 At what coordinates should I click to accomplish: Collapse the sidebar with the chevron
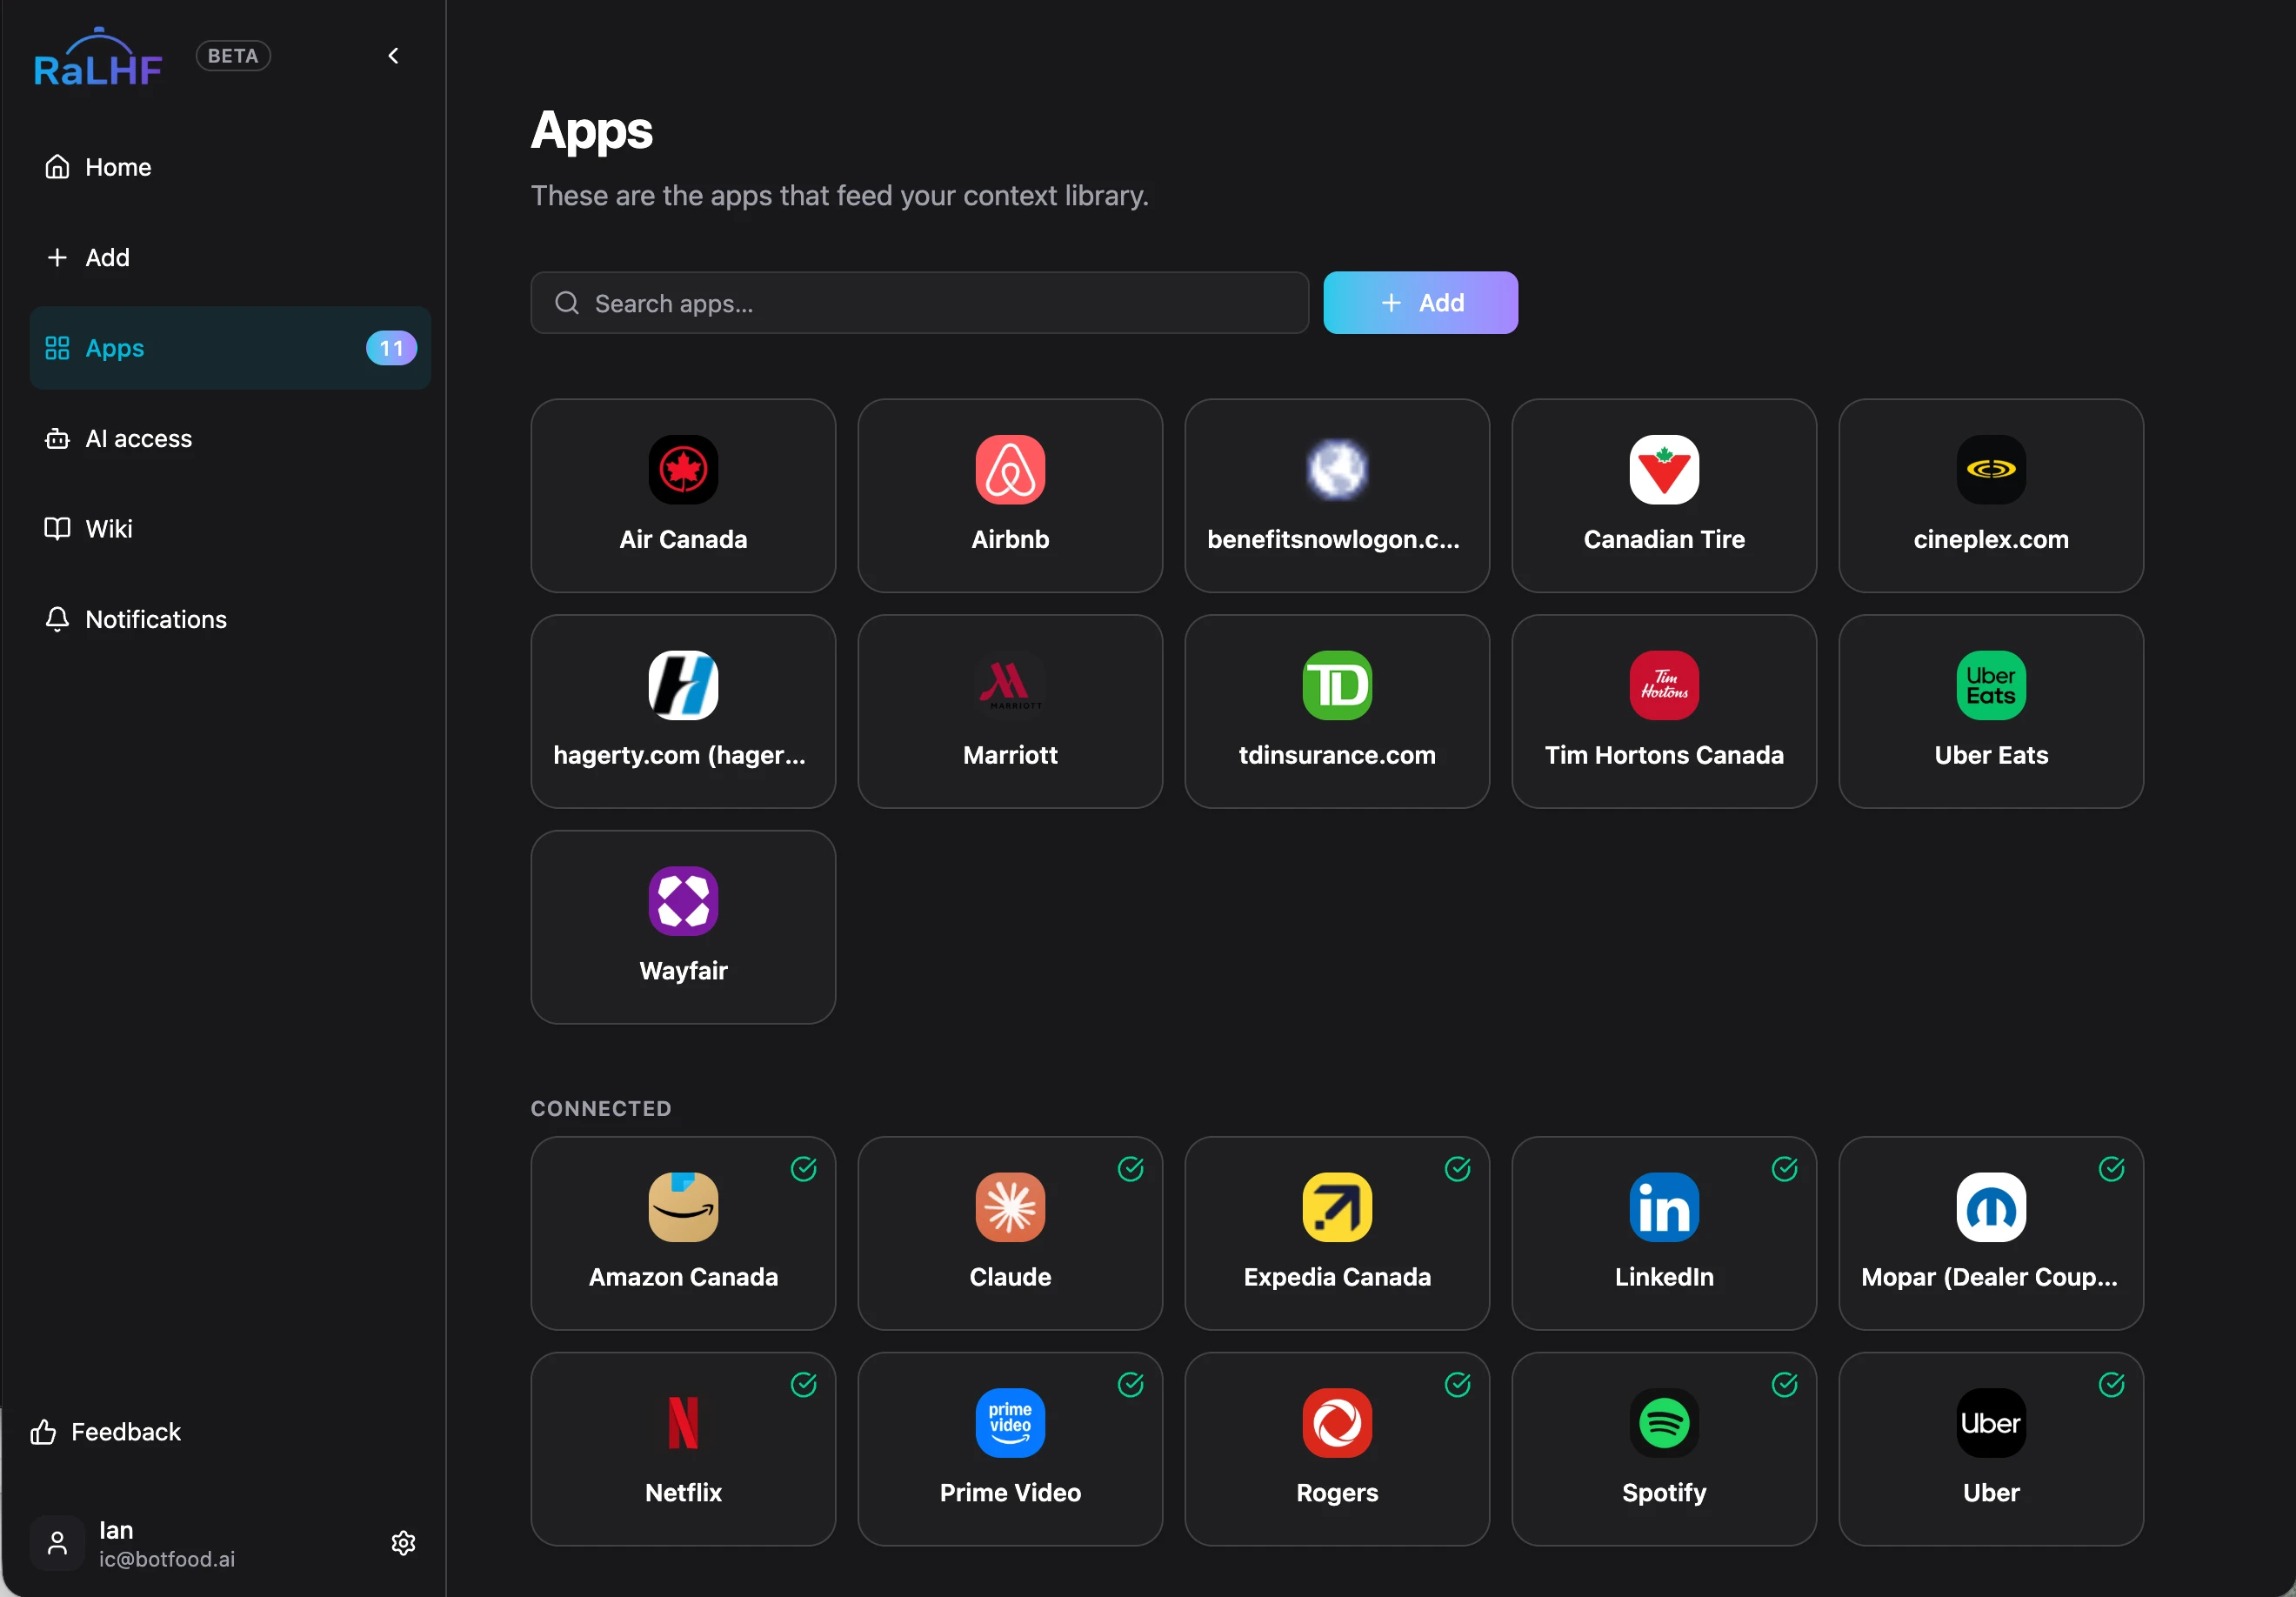pyautogui.click(x=394, y=56)
